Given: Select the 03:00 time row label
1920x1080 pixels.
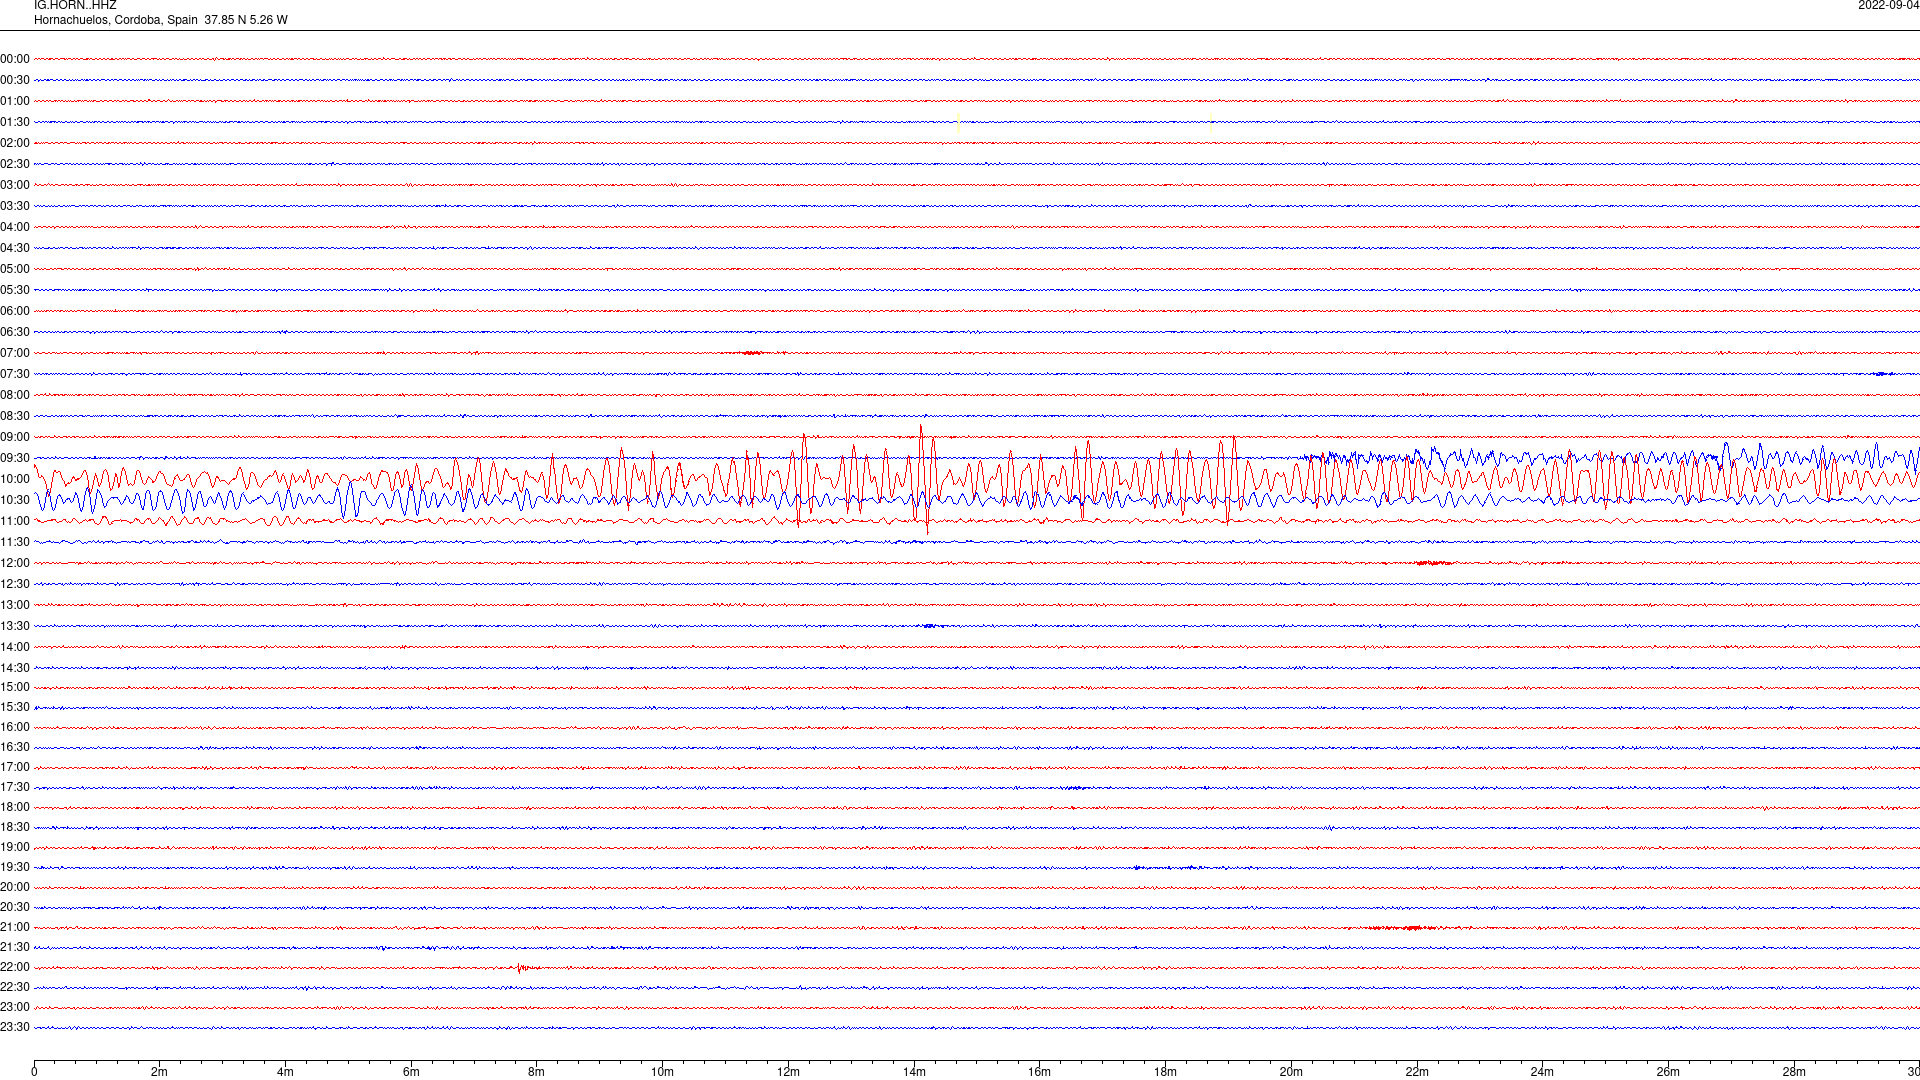Looking at the screenshot, I should click(15, 185).
